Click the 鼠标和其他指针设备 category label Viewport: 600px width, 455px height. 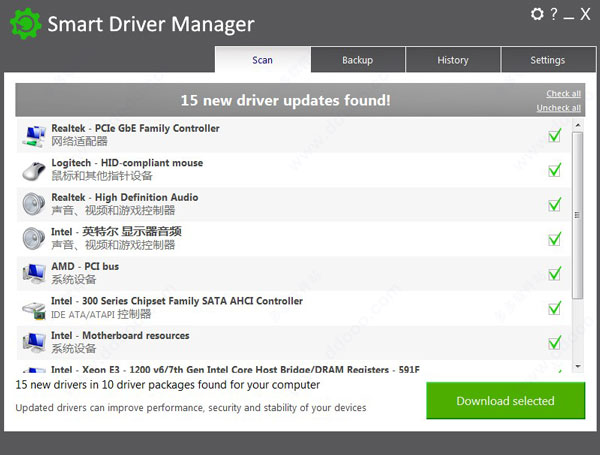[x=102, y=176]
